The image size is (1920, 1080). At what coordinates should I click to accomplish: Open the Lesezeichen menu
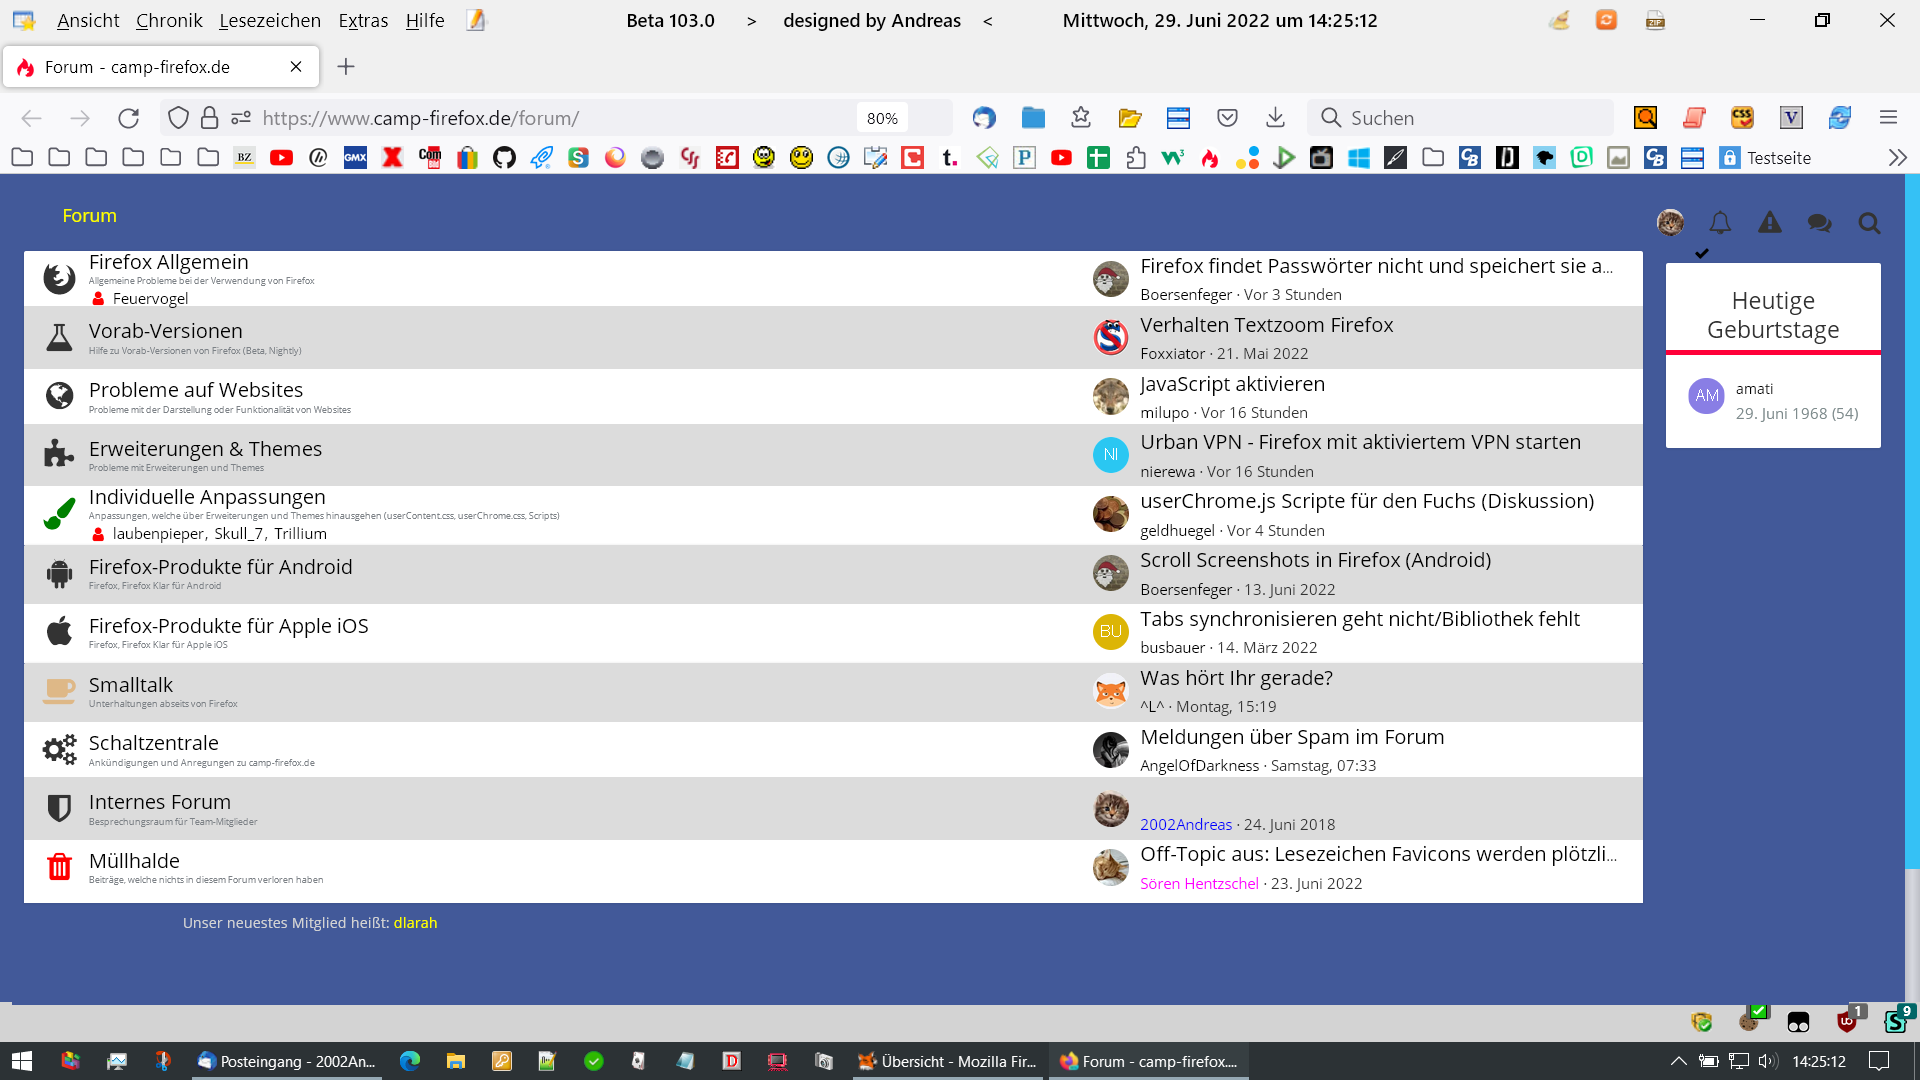pos(270,20)
